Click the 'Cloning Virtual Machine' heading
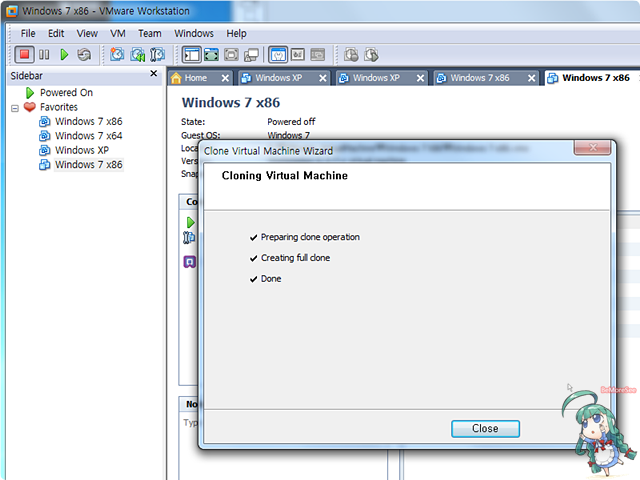The width and height of the screenshot is (640, 480). click(x=284, y=176)
